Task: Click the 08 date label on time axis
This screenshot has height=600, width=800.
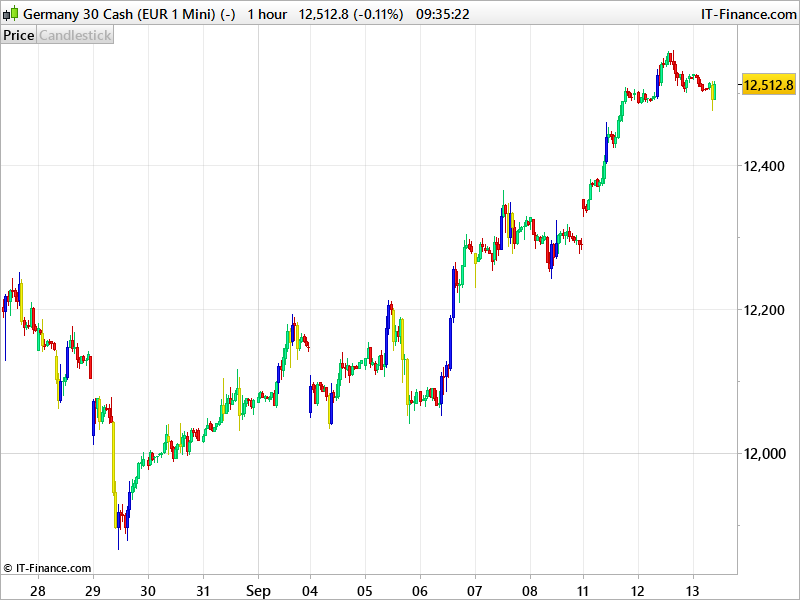Action: [530, 591]
